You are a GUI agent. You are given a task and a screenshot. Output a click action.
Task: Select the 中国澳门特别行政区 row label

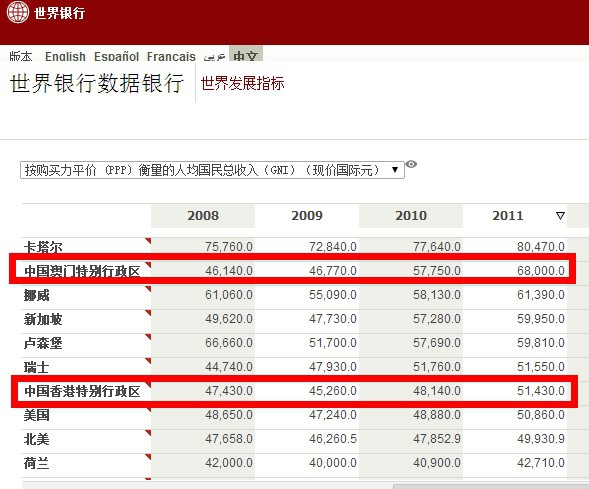coord(82,271)
